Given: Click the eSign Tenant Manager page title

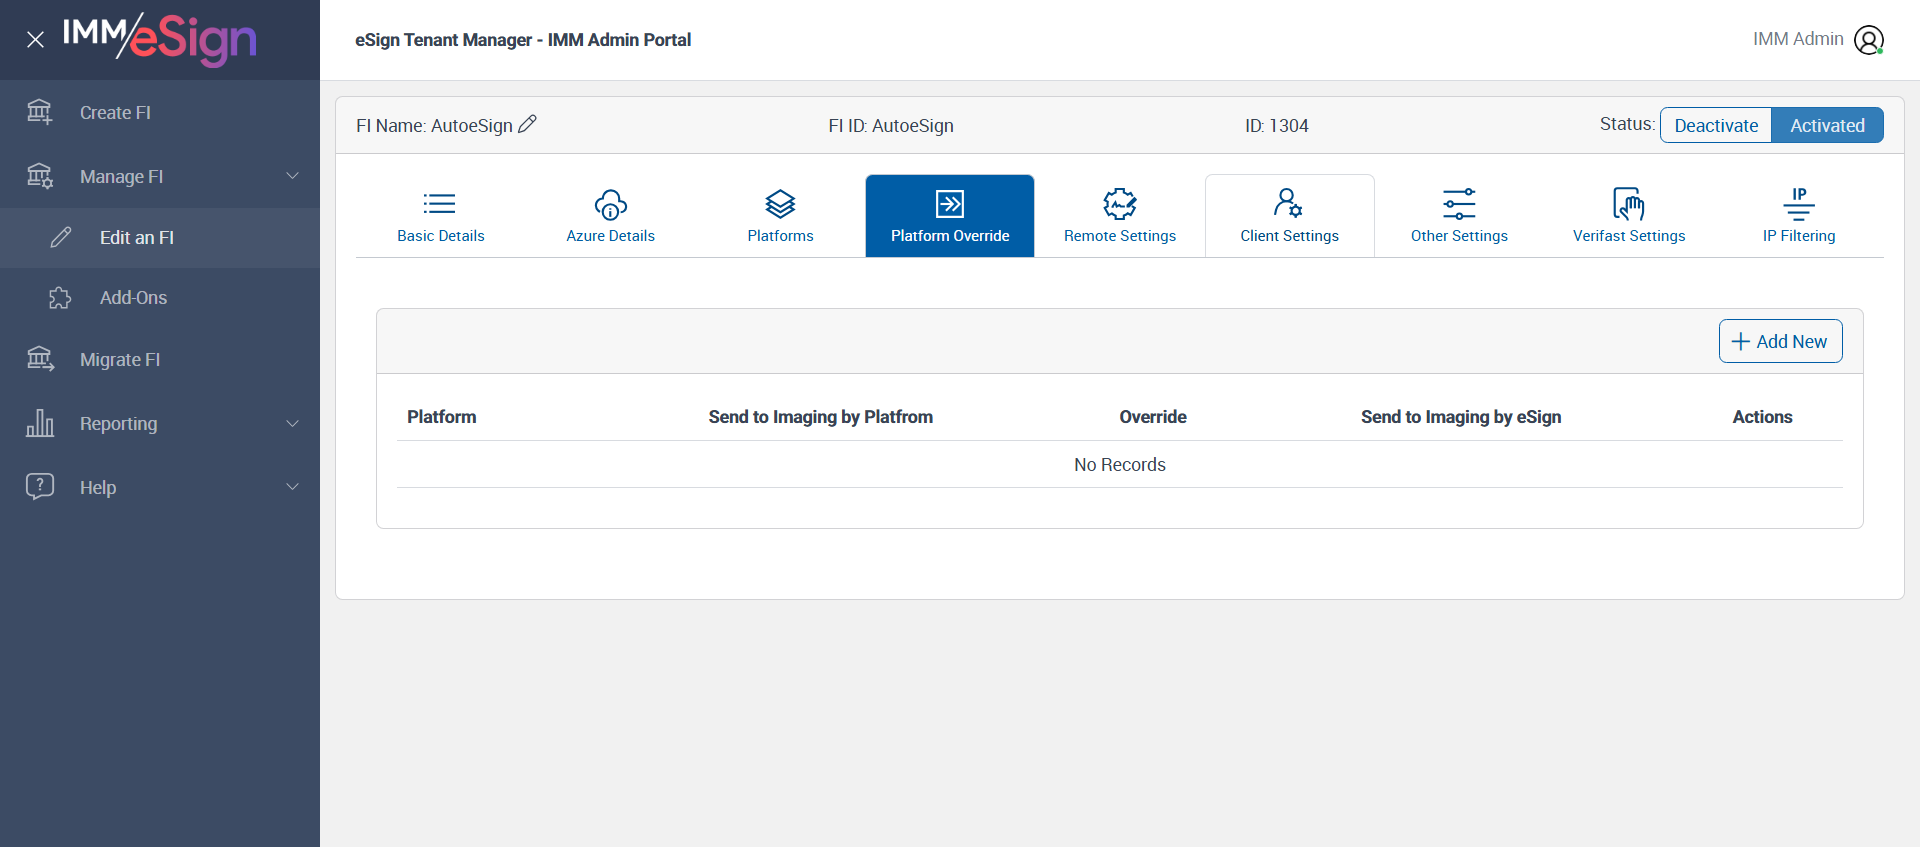Looking at the screenshot, I should 523,40.
